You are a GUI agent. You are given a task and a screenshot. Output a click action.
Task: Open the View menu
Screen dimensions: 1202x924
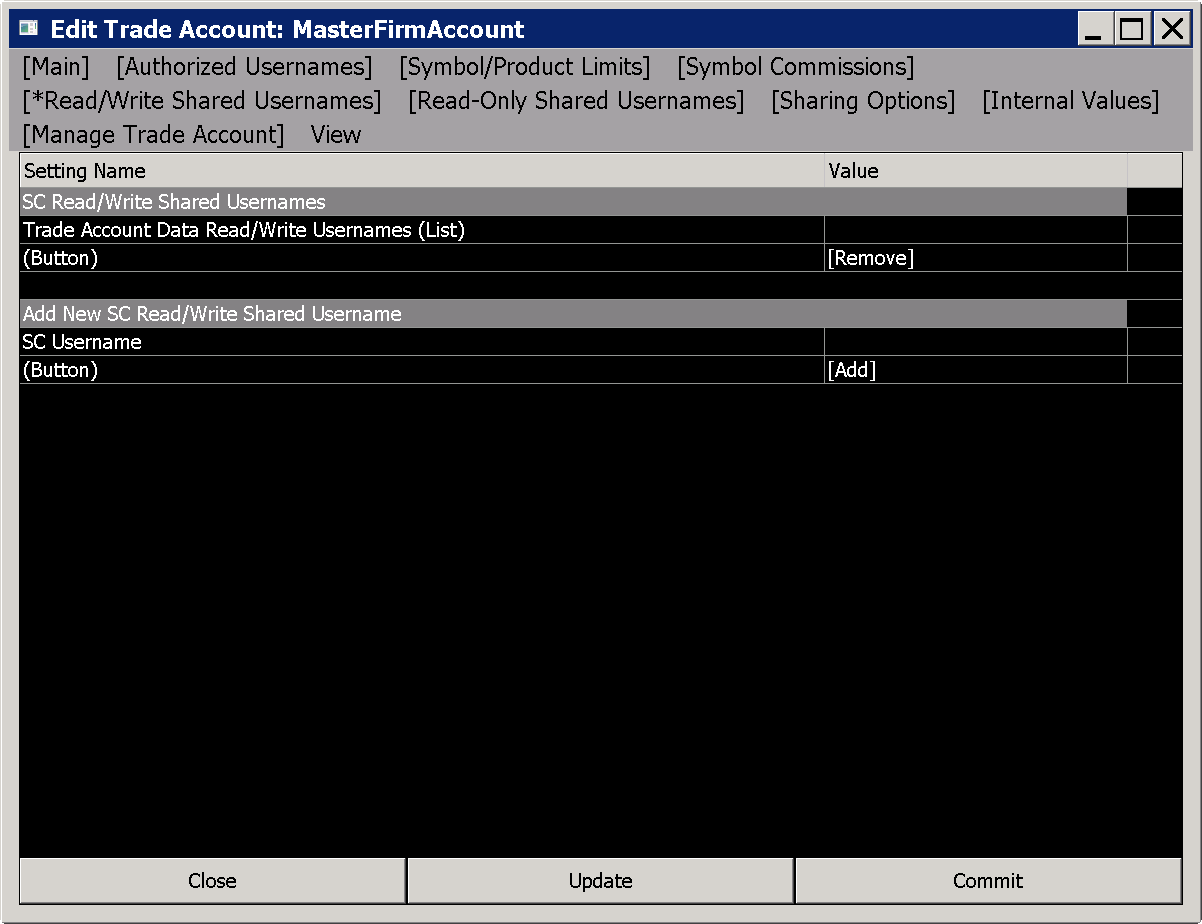point(336,135)
